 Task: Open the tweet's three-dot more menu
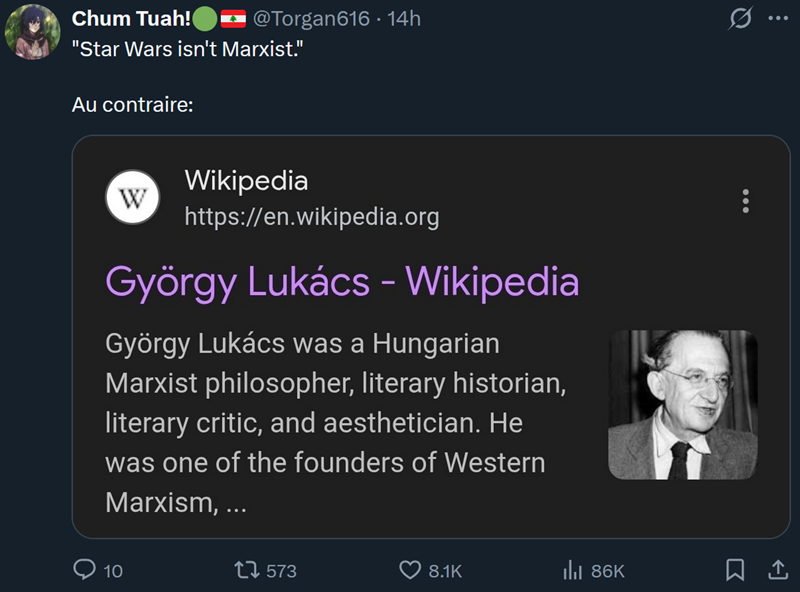click(778, 19)
